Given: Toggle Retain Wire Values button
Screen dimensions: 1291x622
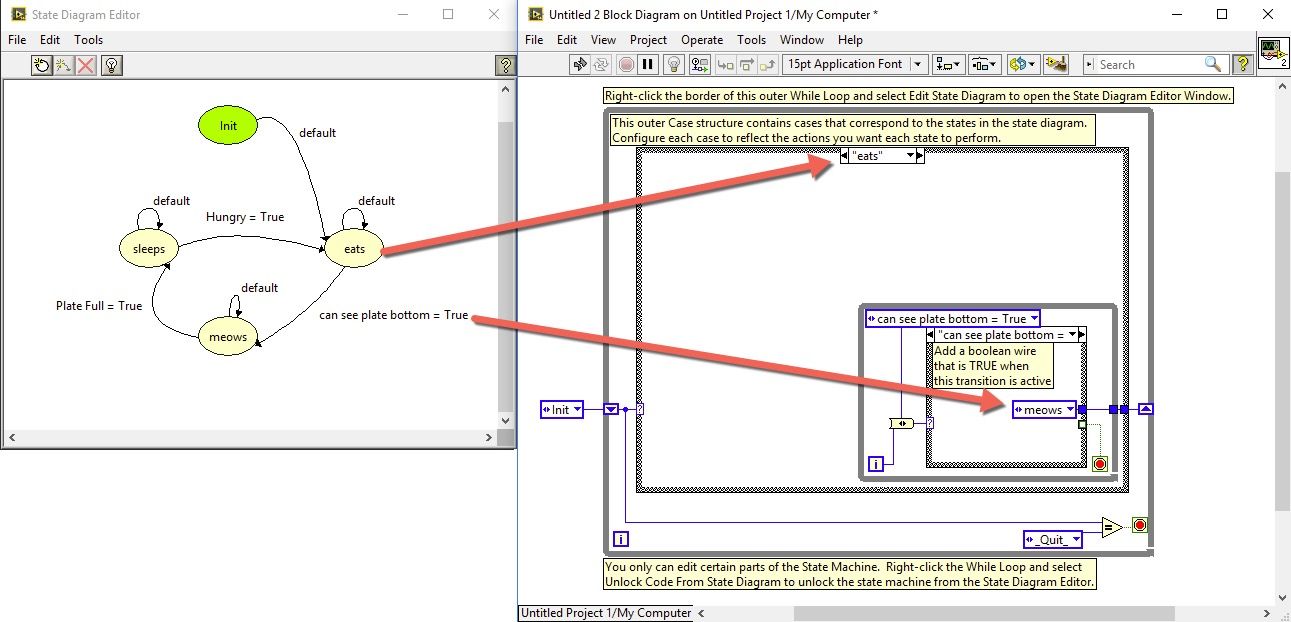Looking at the screenshot, I should tap(699, 64).
